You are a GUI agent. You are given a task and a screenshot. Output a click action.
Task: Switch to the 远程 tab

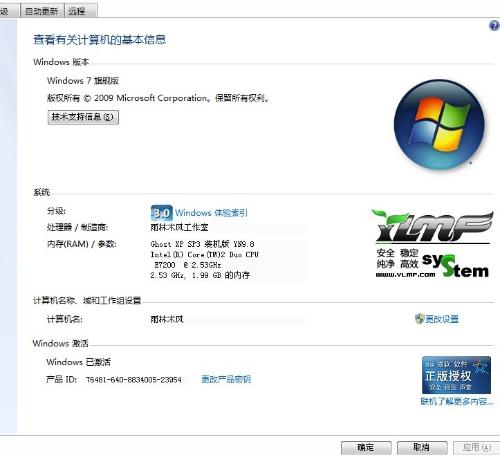[80, 11]
